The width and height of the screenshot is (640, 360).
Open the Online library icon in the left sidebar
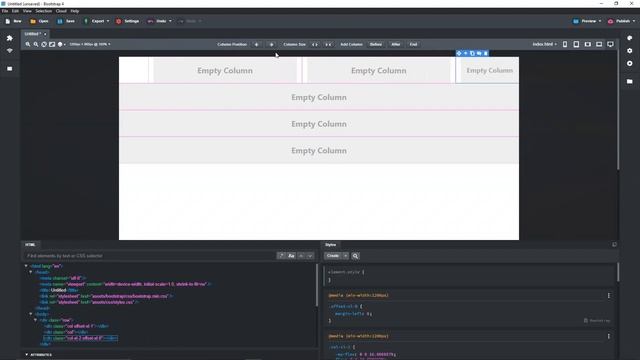point(10,51)
